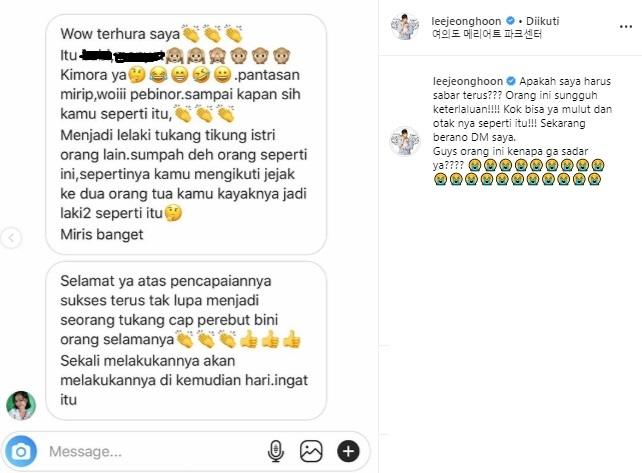Click leejeonghoon username in the caption
The height and width of the screenshot is (473, 642).
point(468,81)
